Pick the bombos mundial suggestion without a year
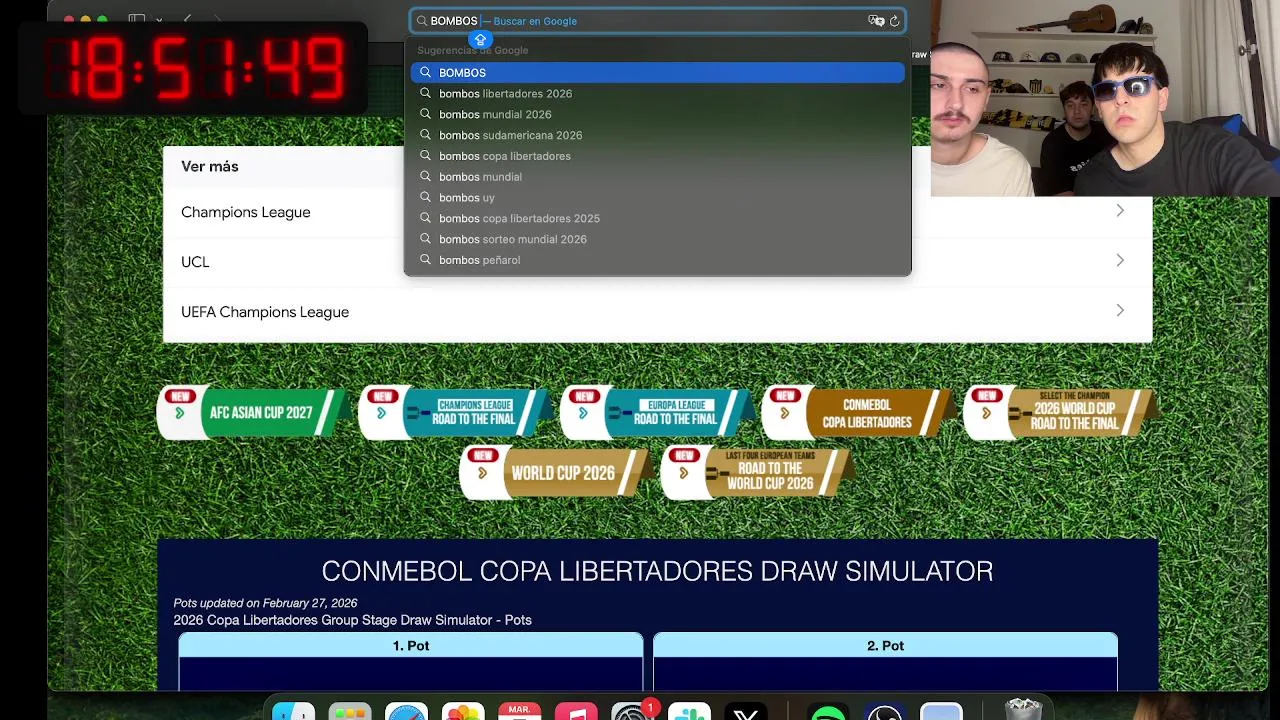1280x720 pixels. [658, 177]
